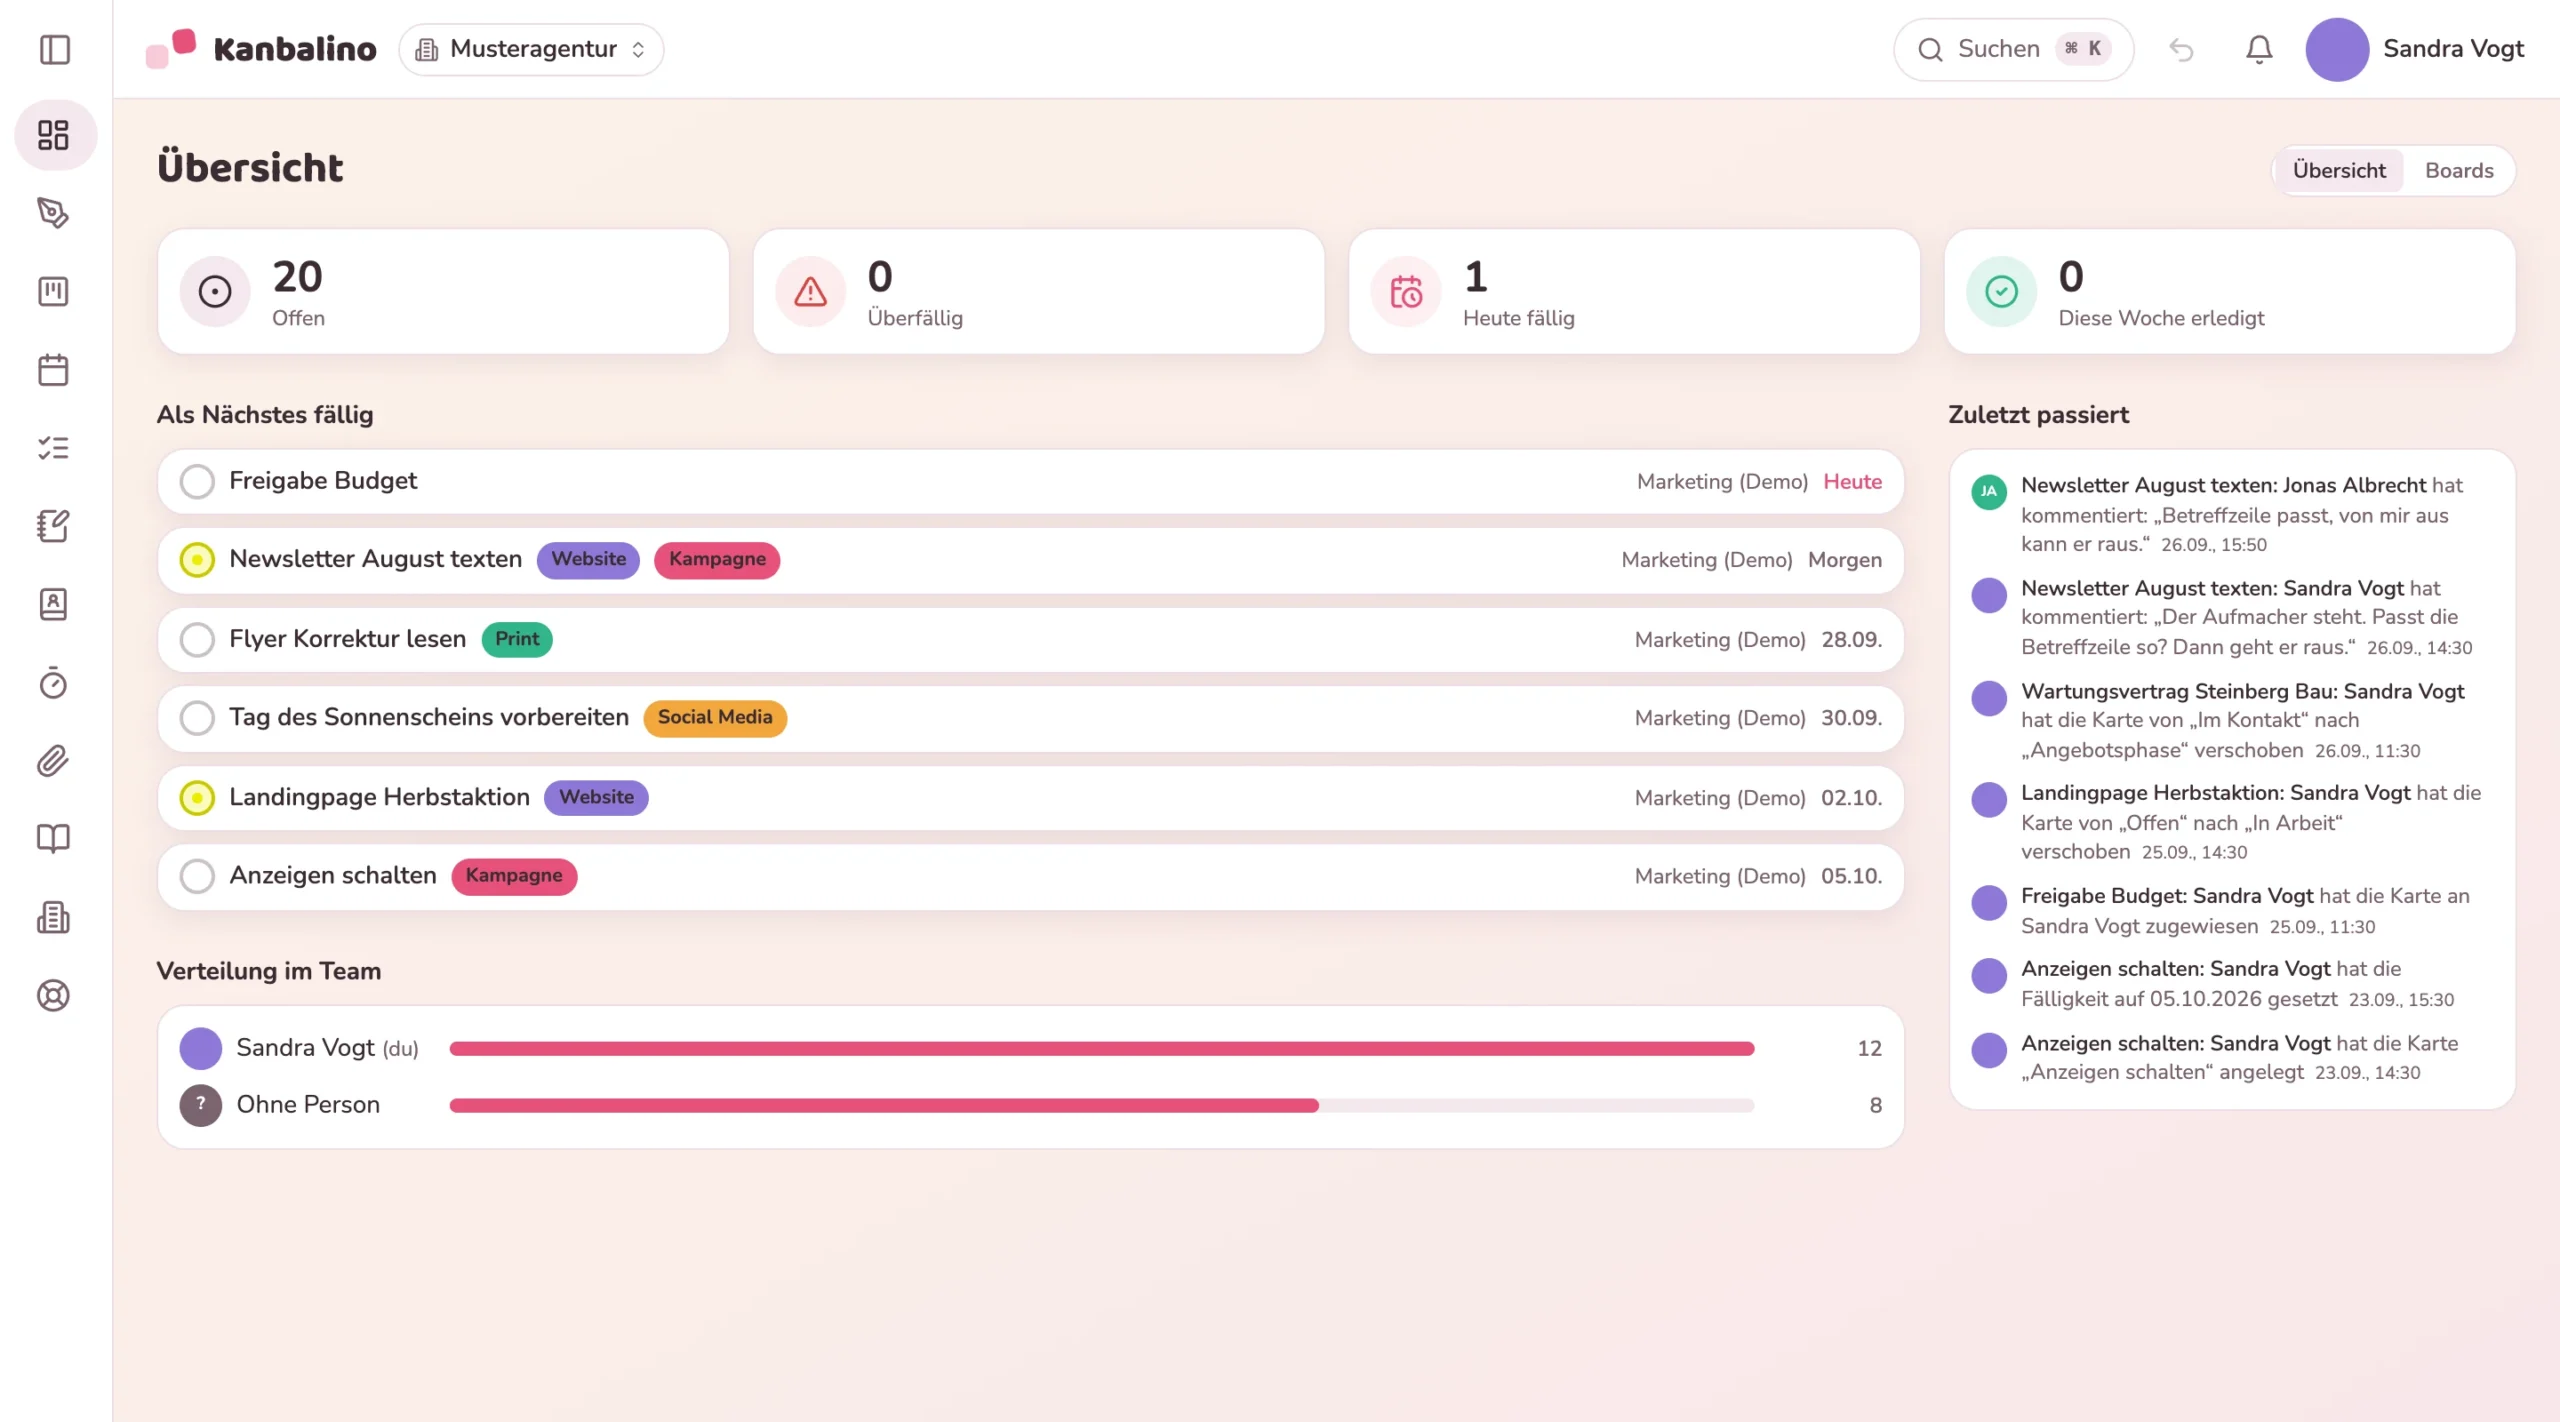This screenshot has width=2560, height=1422.
Task: Open the time tracking stopwatch icon
Action: (x=53, y=683)
